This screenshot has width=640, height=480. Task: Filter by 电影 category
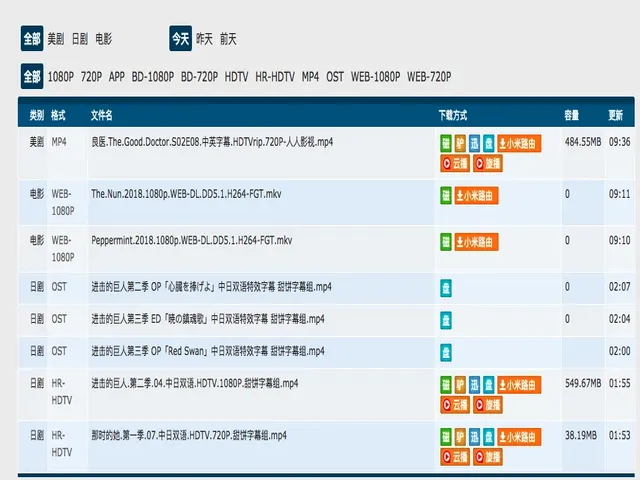[104, 39]
